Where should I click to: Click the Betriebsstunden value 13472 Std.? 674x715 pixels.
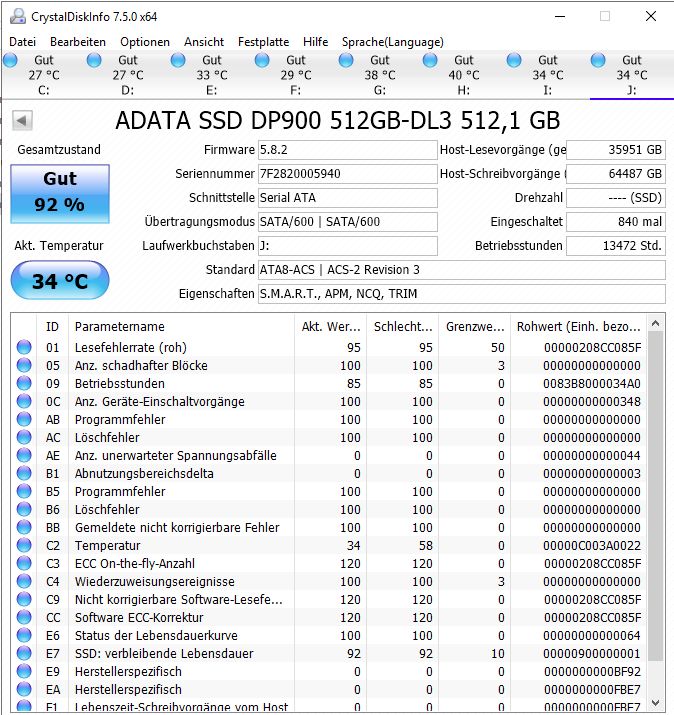pos(616,246)
